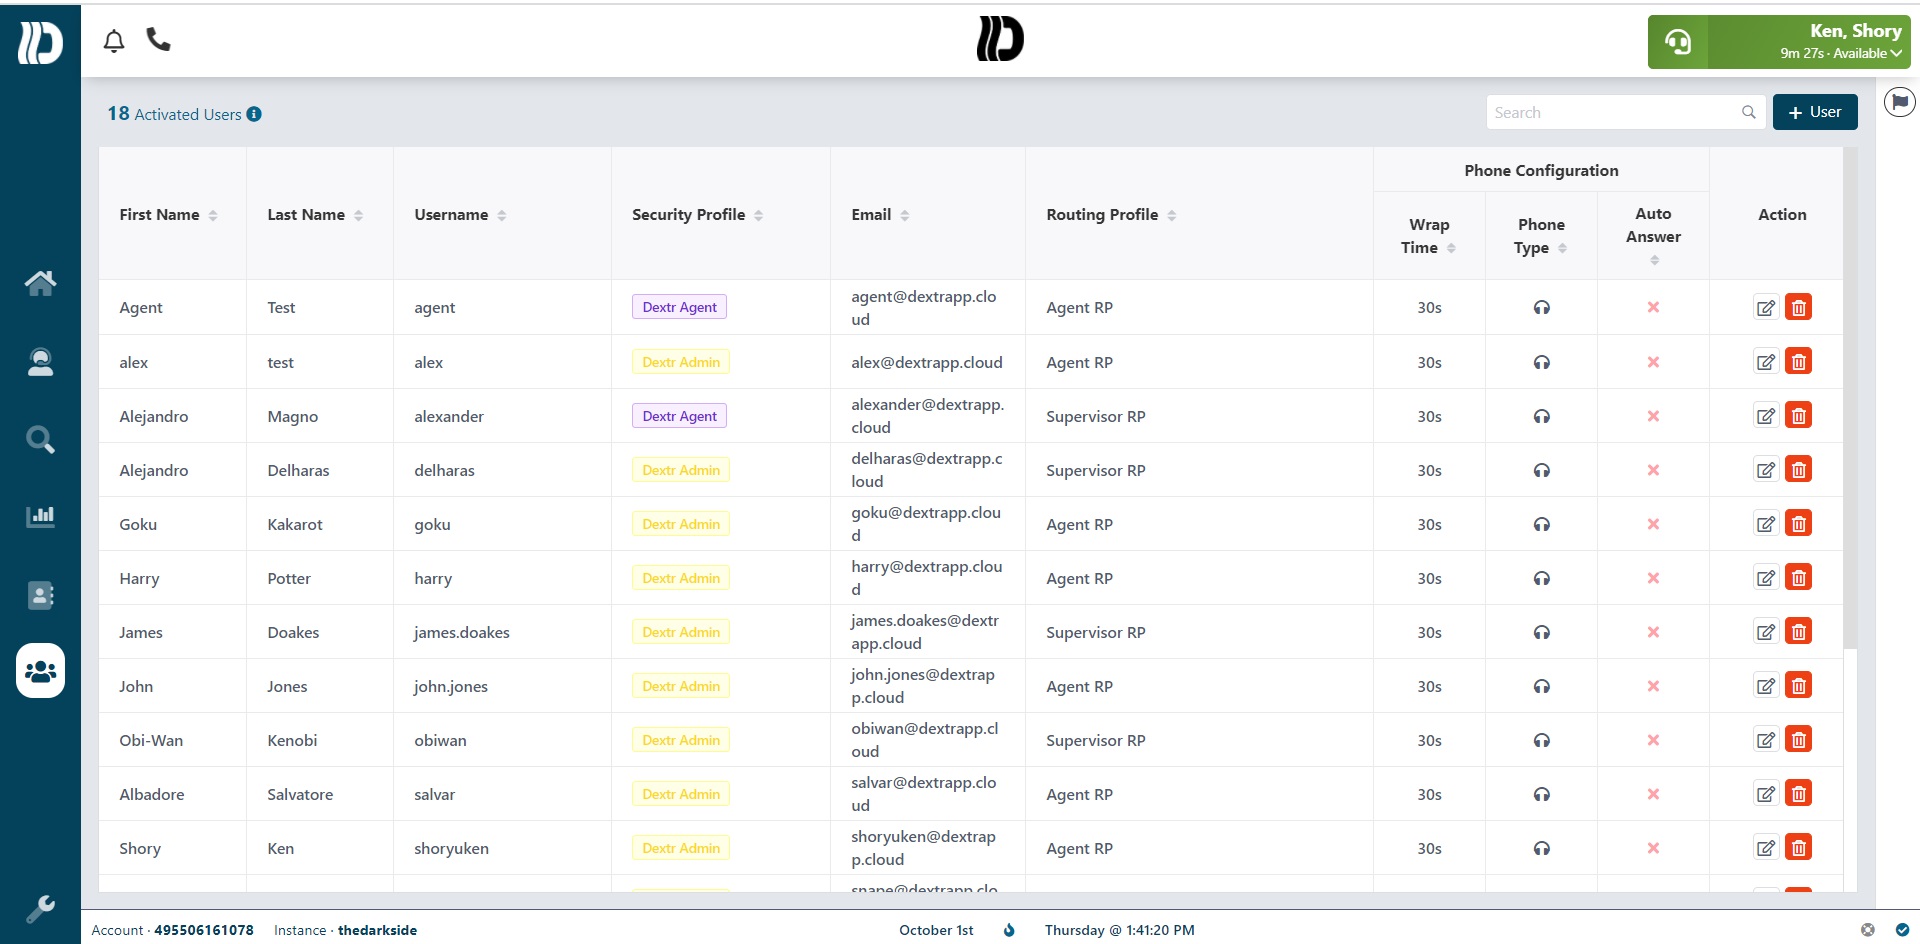
Task: Sort by Security Profile column
Action: coord(758,215)
